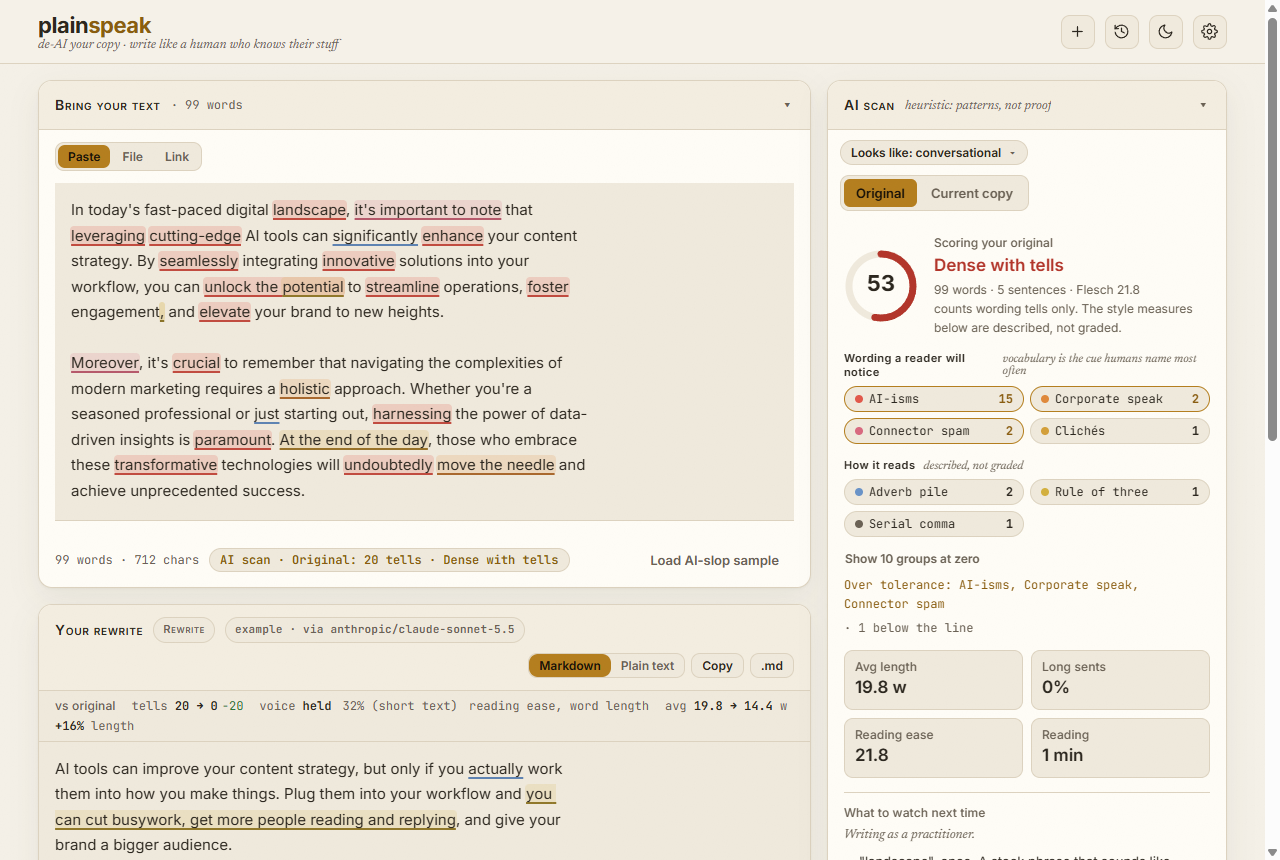Click underlined word 'actually' in rewrite
1280x860 pixels.
(x=496, y=770)
